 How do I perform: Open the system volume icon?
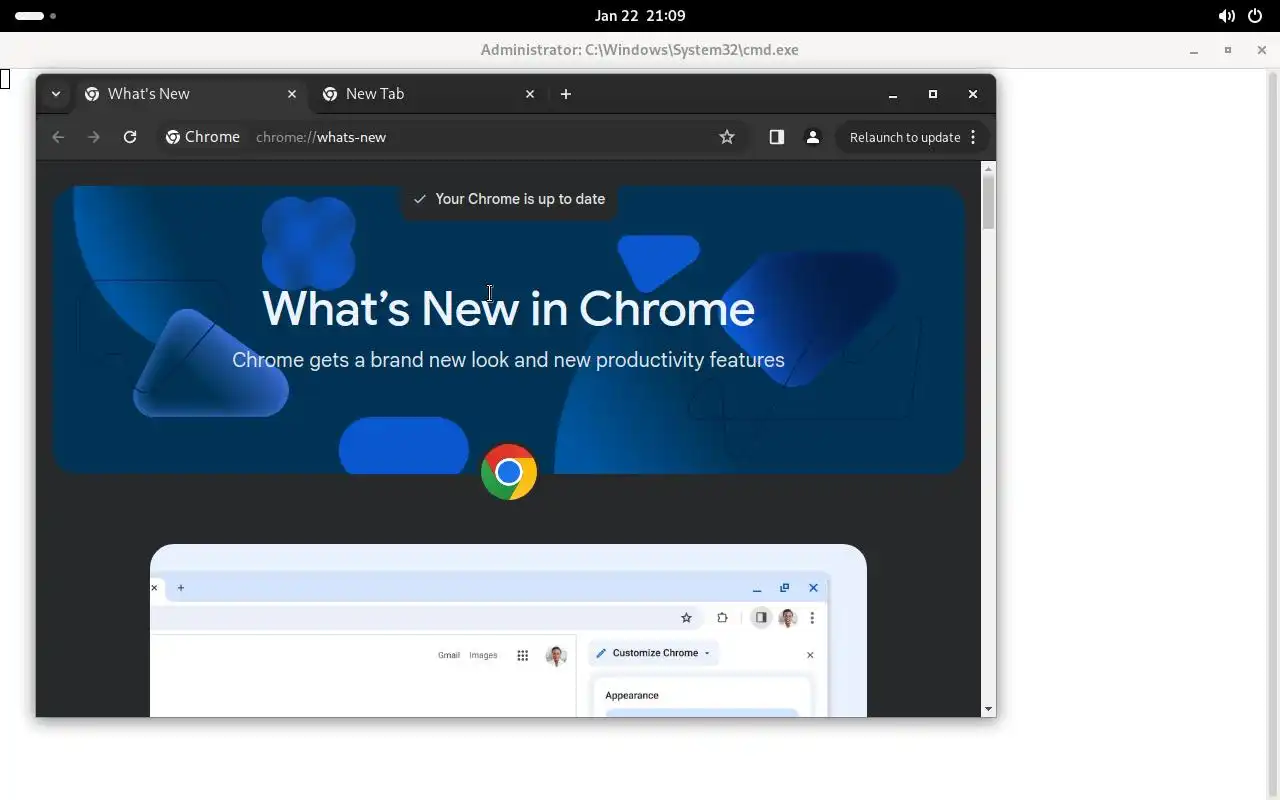coord(1226,16)
